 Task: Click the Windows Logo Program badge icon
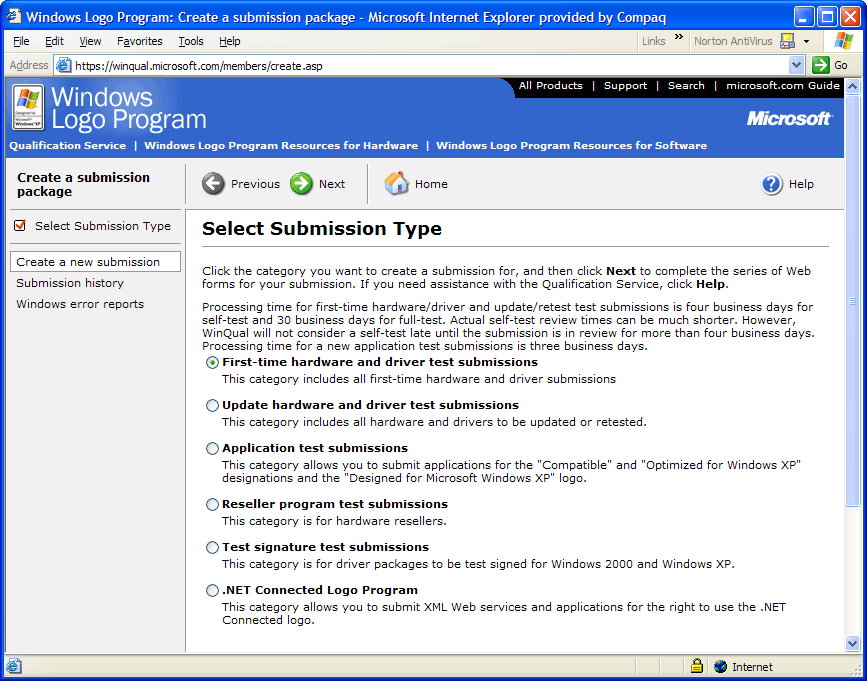point(27,108)
